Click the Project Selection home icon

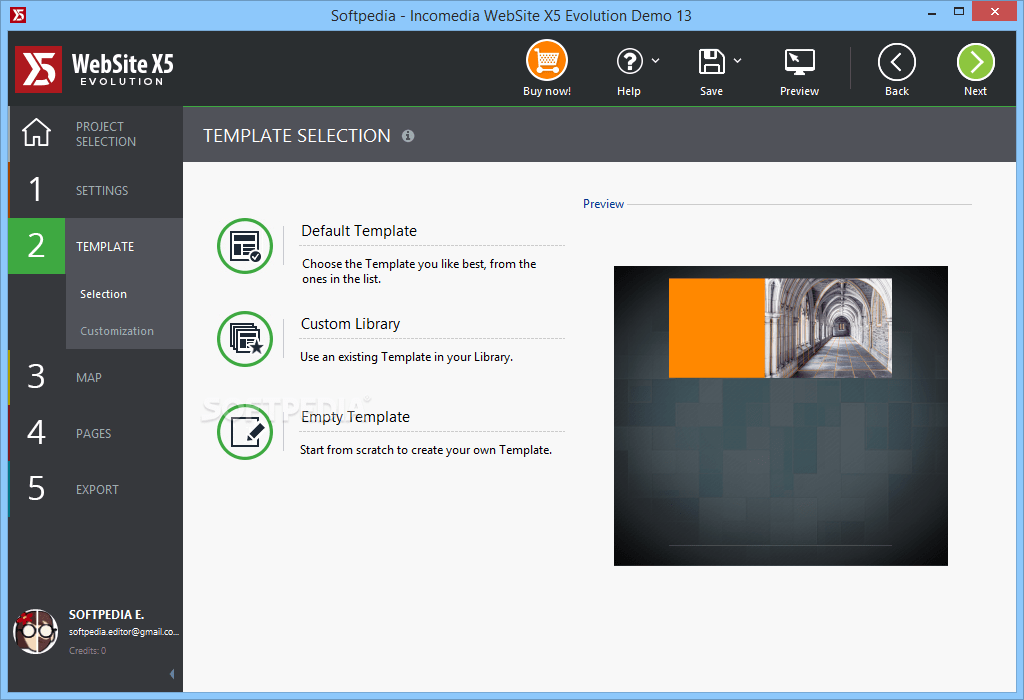coord(36,133)
